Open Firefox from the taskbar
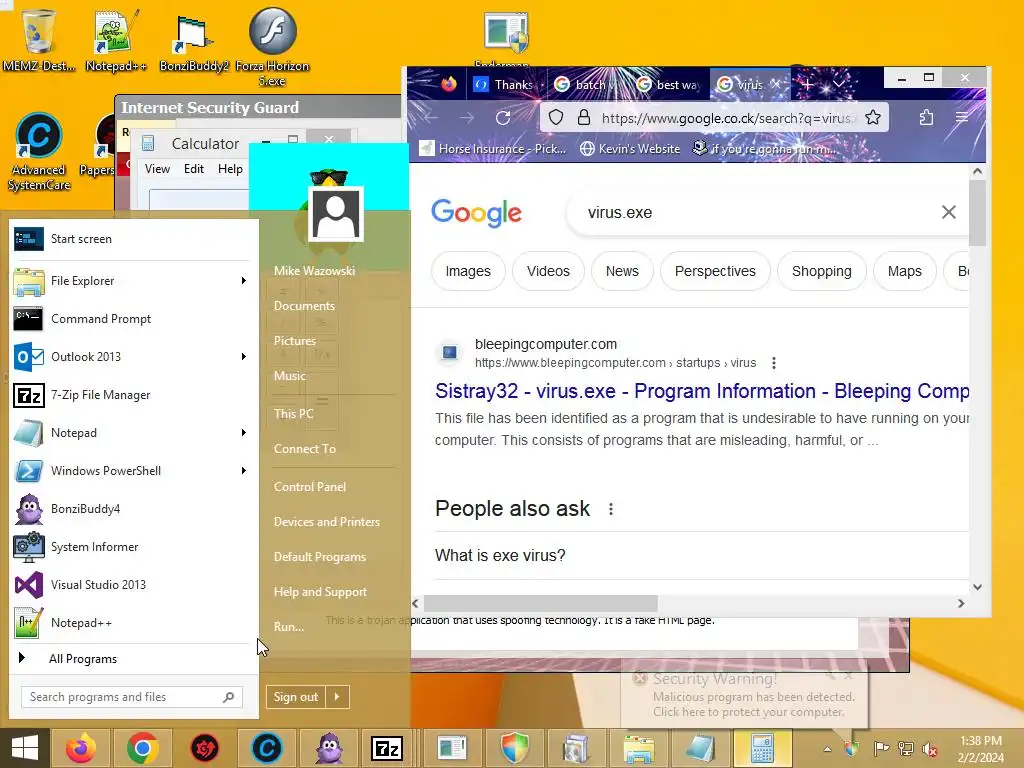1024x768 pixels. (81, 748)
